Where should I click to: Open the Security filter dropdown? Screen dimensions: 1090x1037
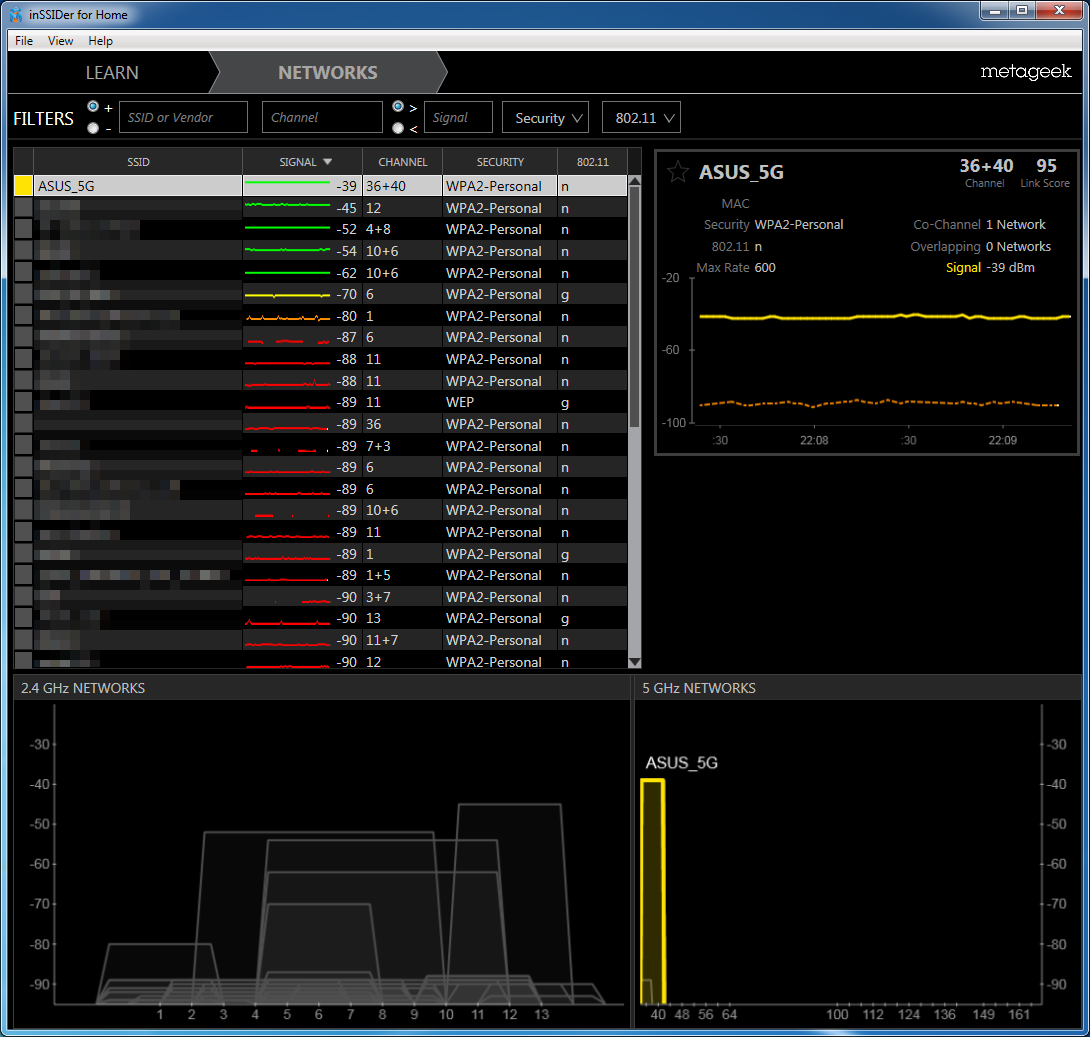tap(545, 117)
